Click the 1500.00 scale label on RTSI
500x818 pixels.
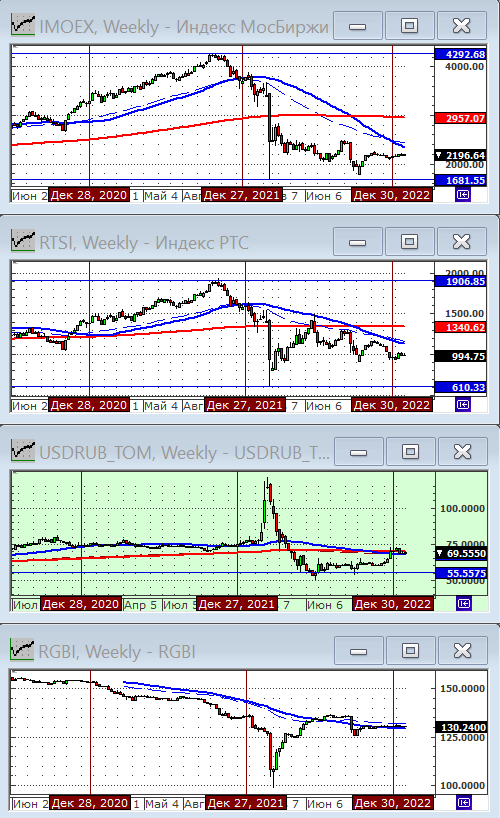point(465,313)
